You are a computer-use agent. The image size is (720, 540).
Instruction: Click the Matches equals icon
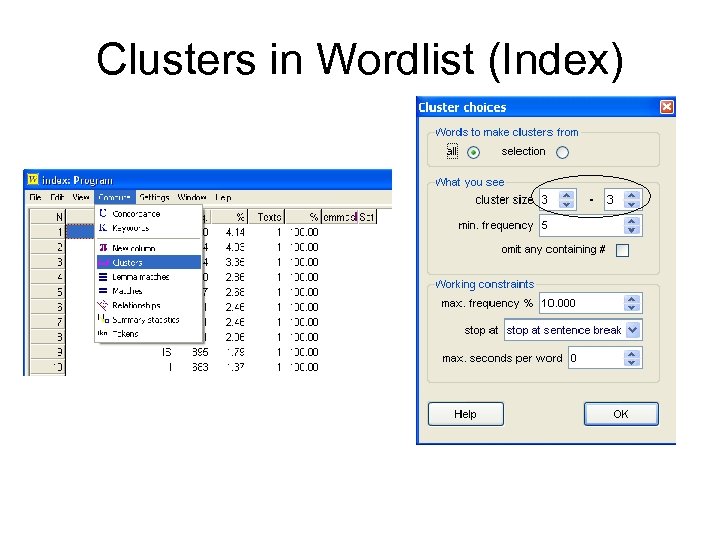(x=103, y=291)
